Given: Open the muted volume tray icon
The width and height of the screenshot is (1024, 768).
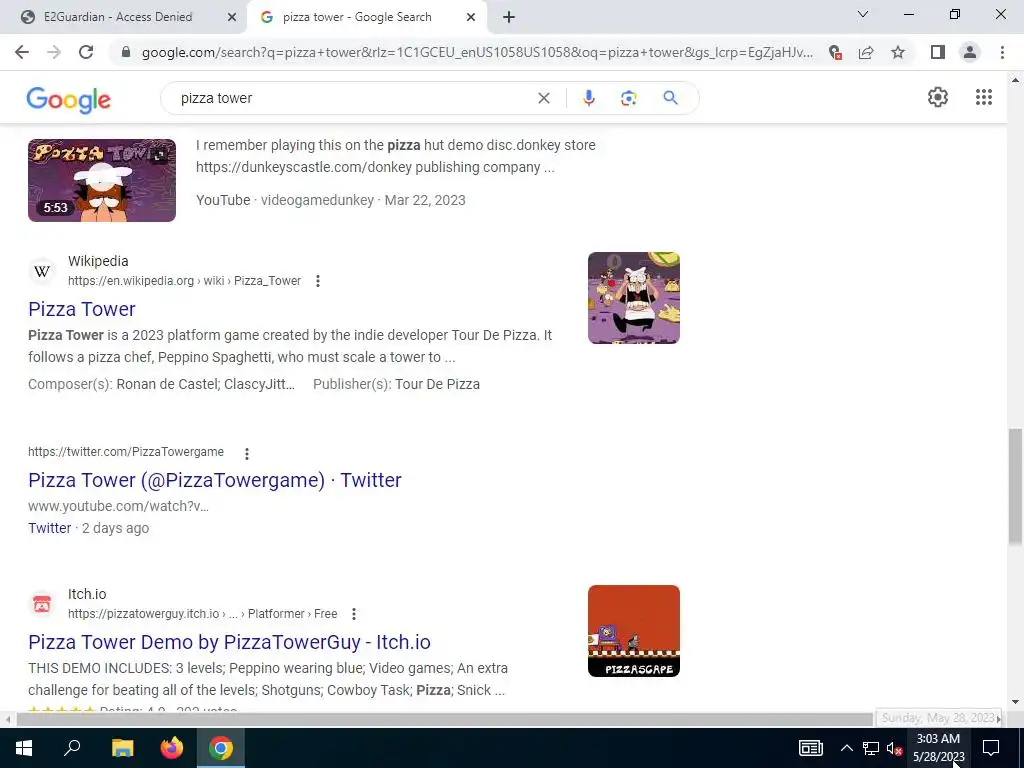Looking at the screenshot, I should [x=894, y=748].
